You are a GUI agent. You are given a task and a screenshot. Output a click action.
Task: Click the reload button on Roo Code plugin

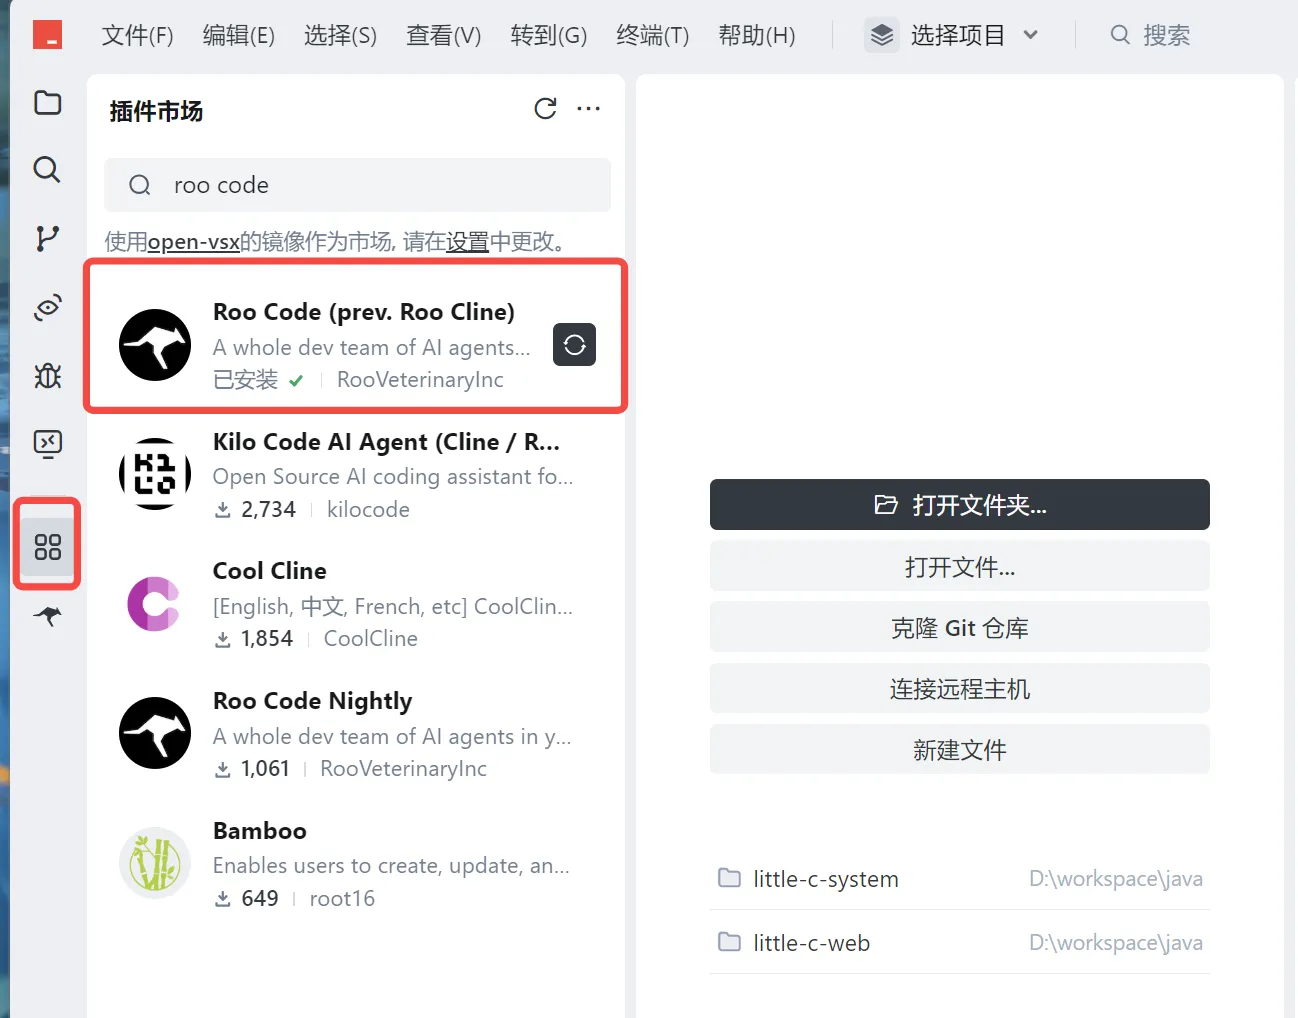point(575,345)
